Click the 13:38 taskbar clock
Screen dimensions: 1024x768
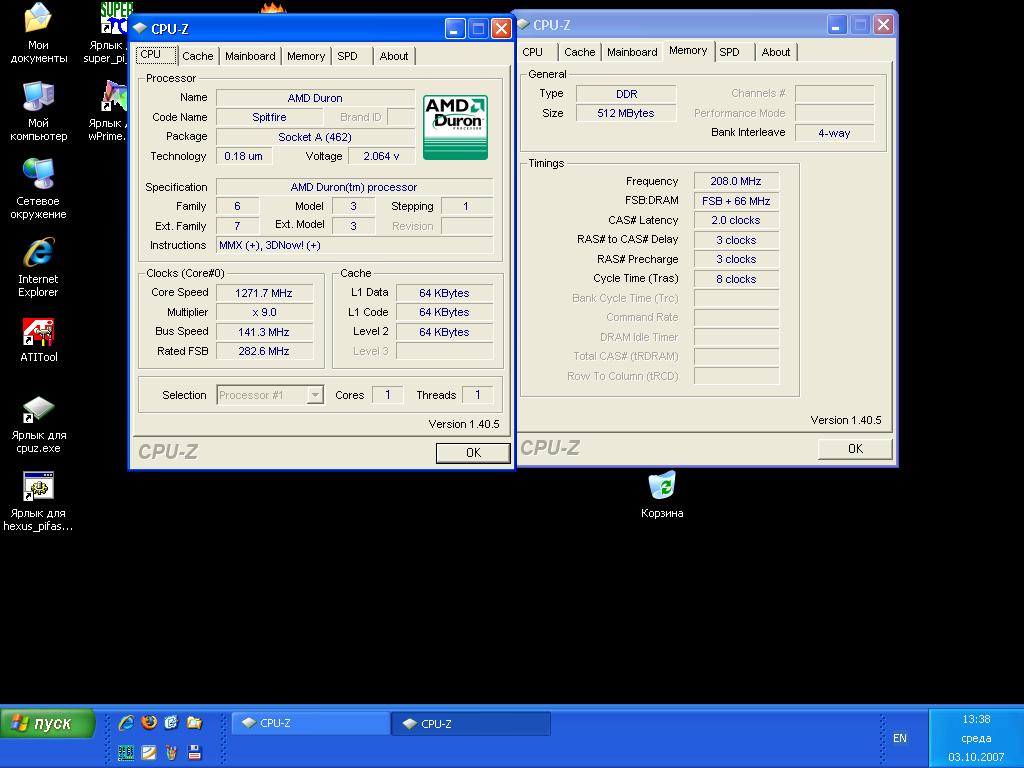[976, 719]
